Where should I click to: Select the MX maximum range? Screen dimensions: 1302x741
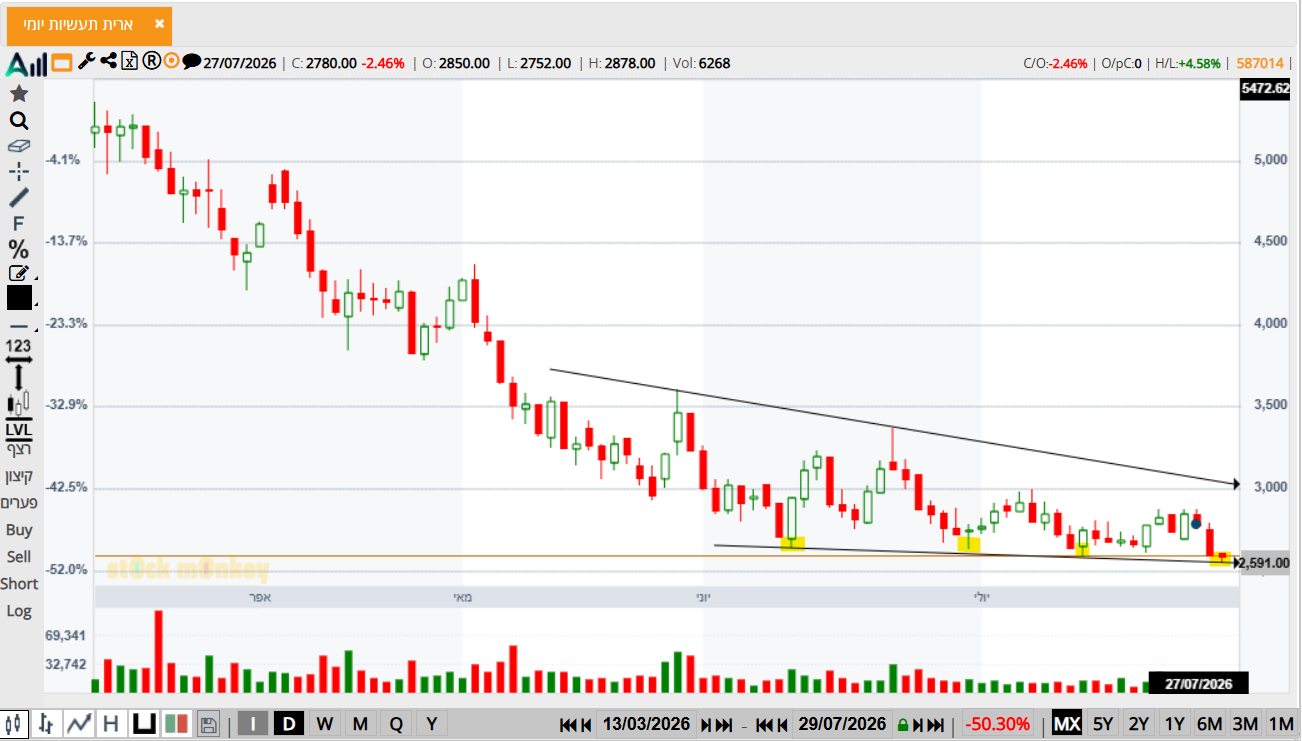pos(1067,724)
